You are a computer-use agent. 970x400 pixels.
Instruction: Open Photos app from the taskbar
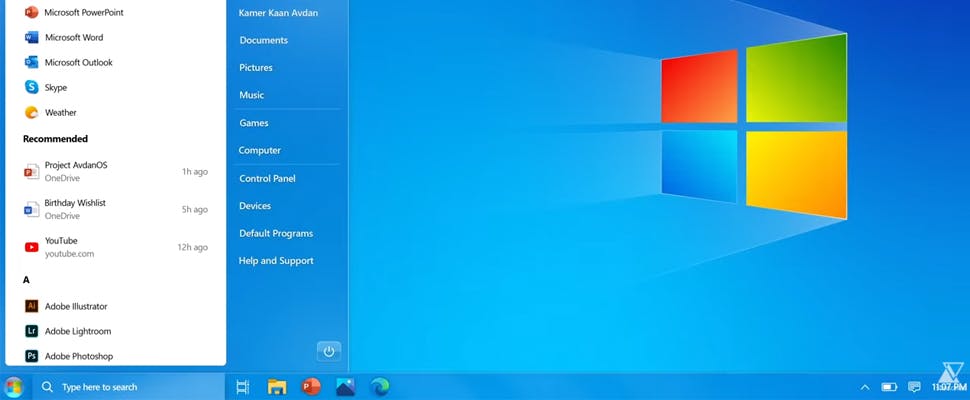pyautogui.click(x=345, y=387)
